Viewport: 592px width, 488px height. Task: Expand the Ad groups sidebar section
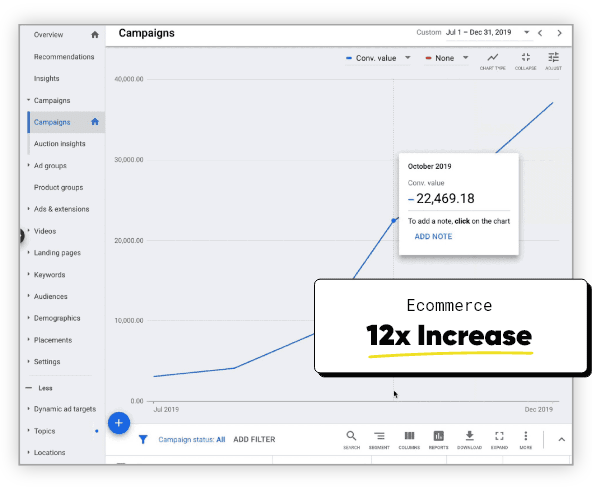[x=50, y=166]
